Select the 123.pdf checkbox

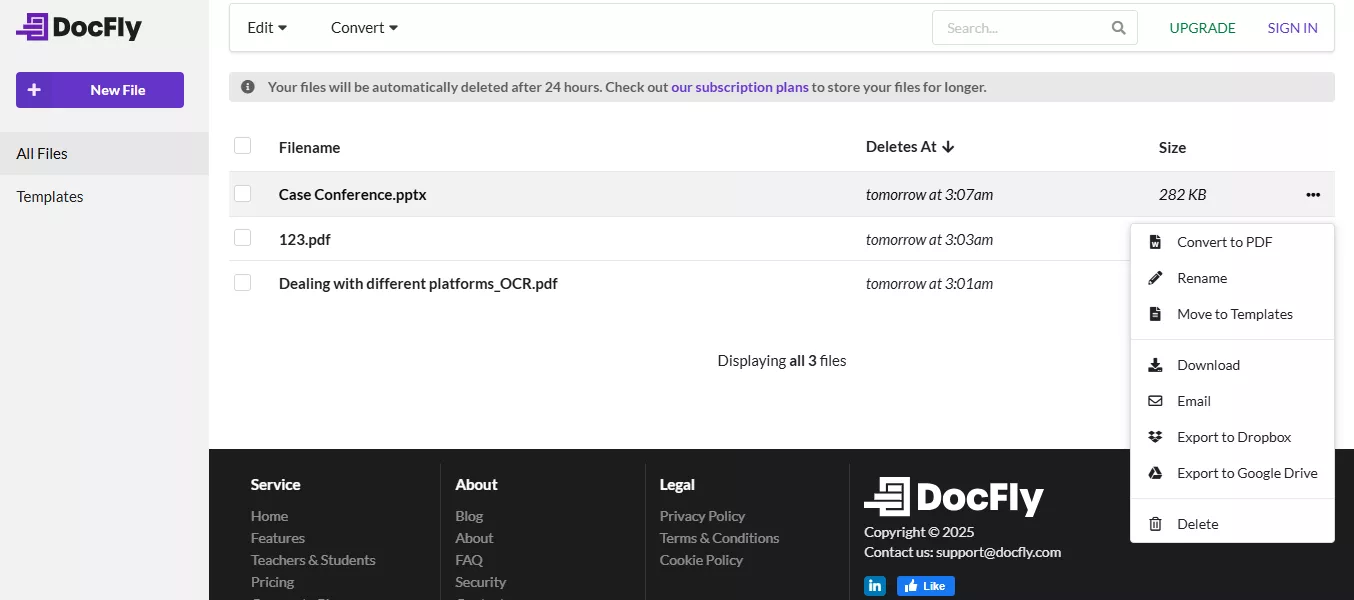coord(242,238)
